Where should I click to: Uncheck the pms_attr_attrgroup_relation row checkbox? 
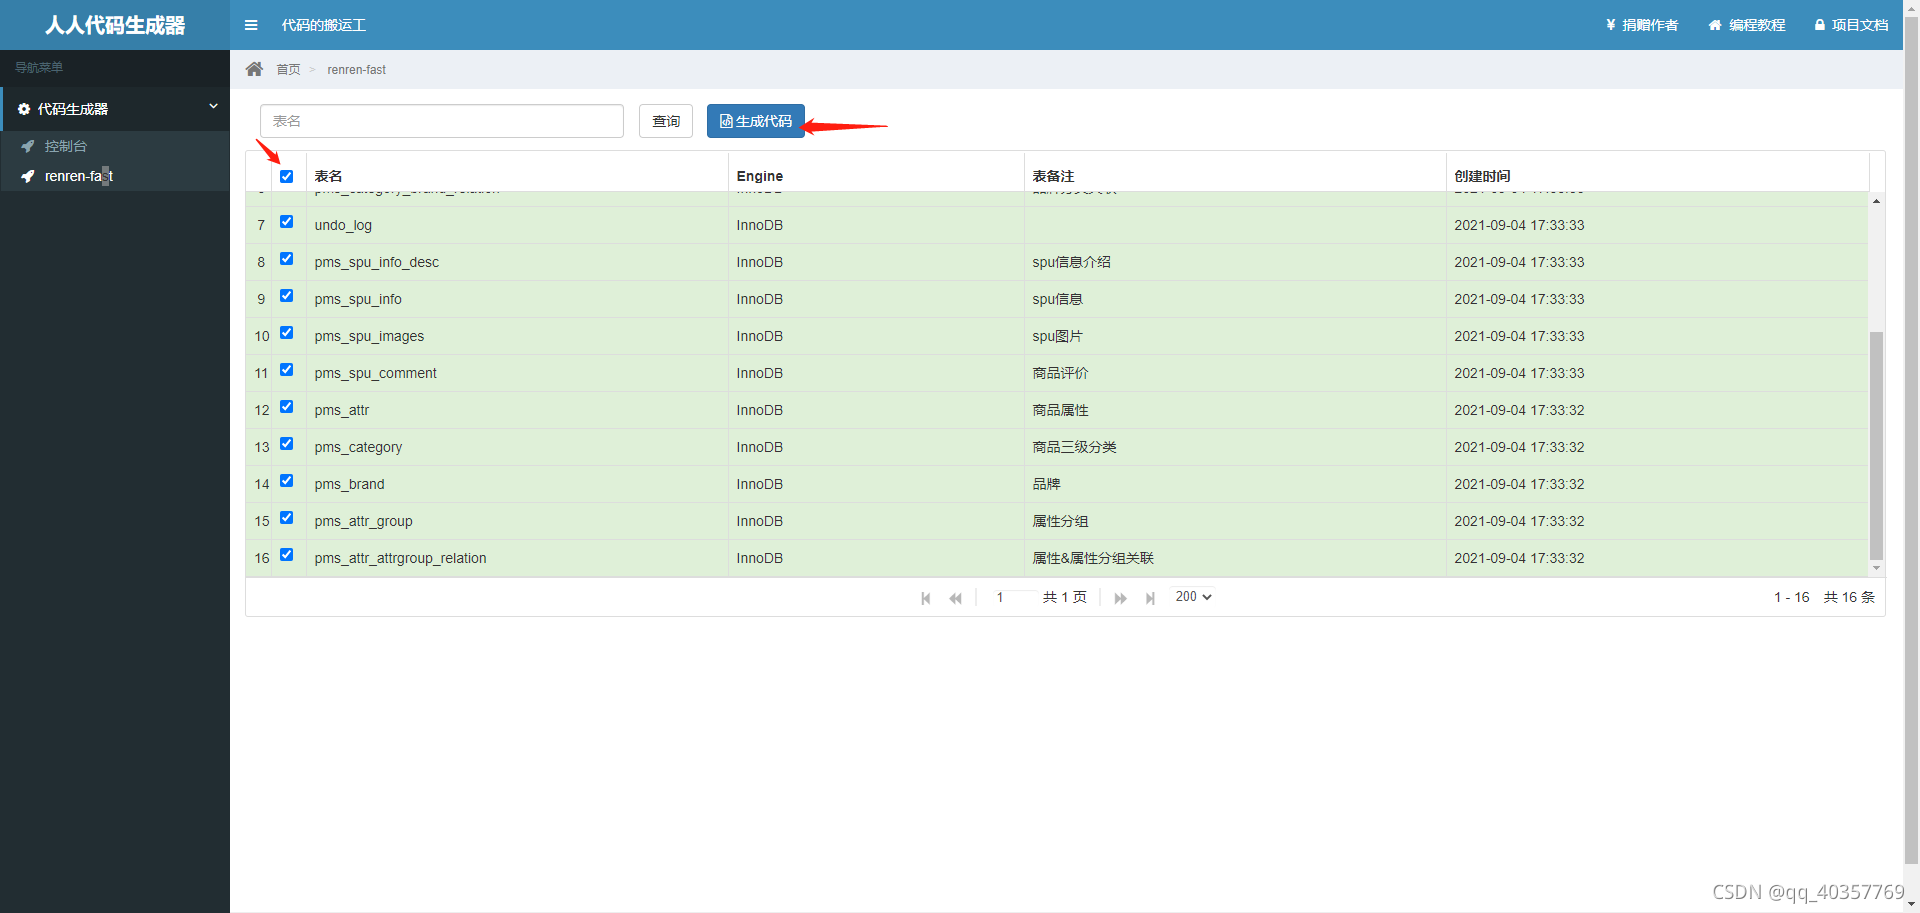click(287, 555)
